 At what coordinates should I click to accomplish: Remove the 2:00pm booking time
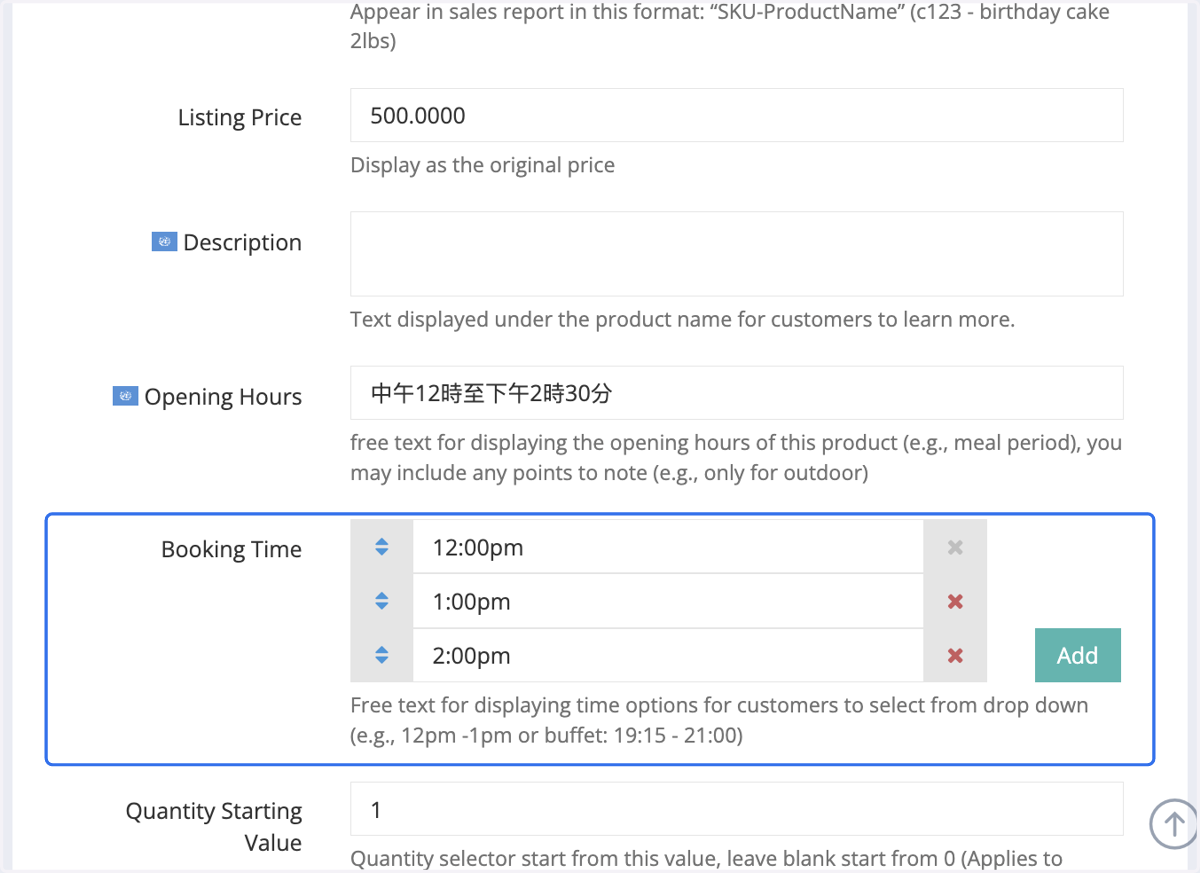point(955,655)
